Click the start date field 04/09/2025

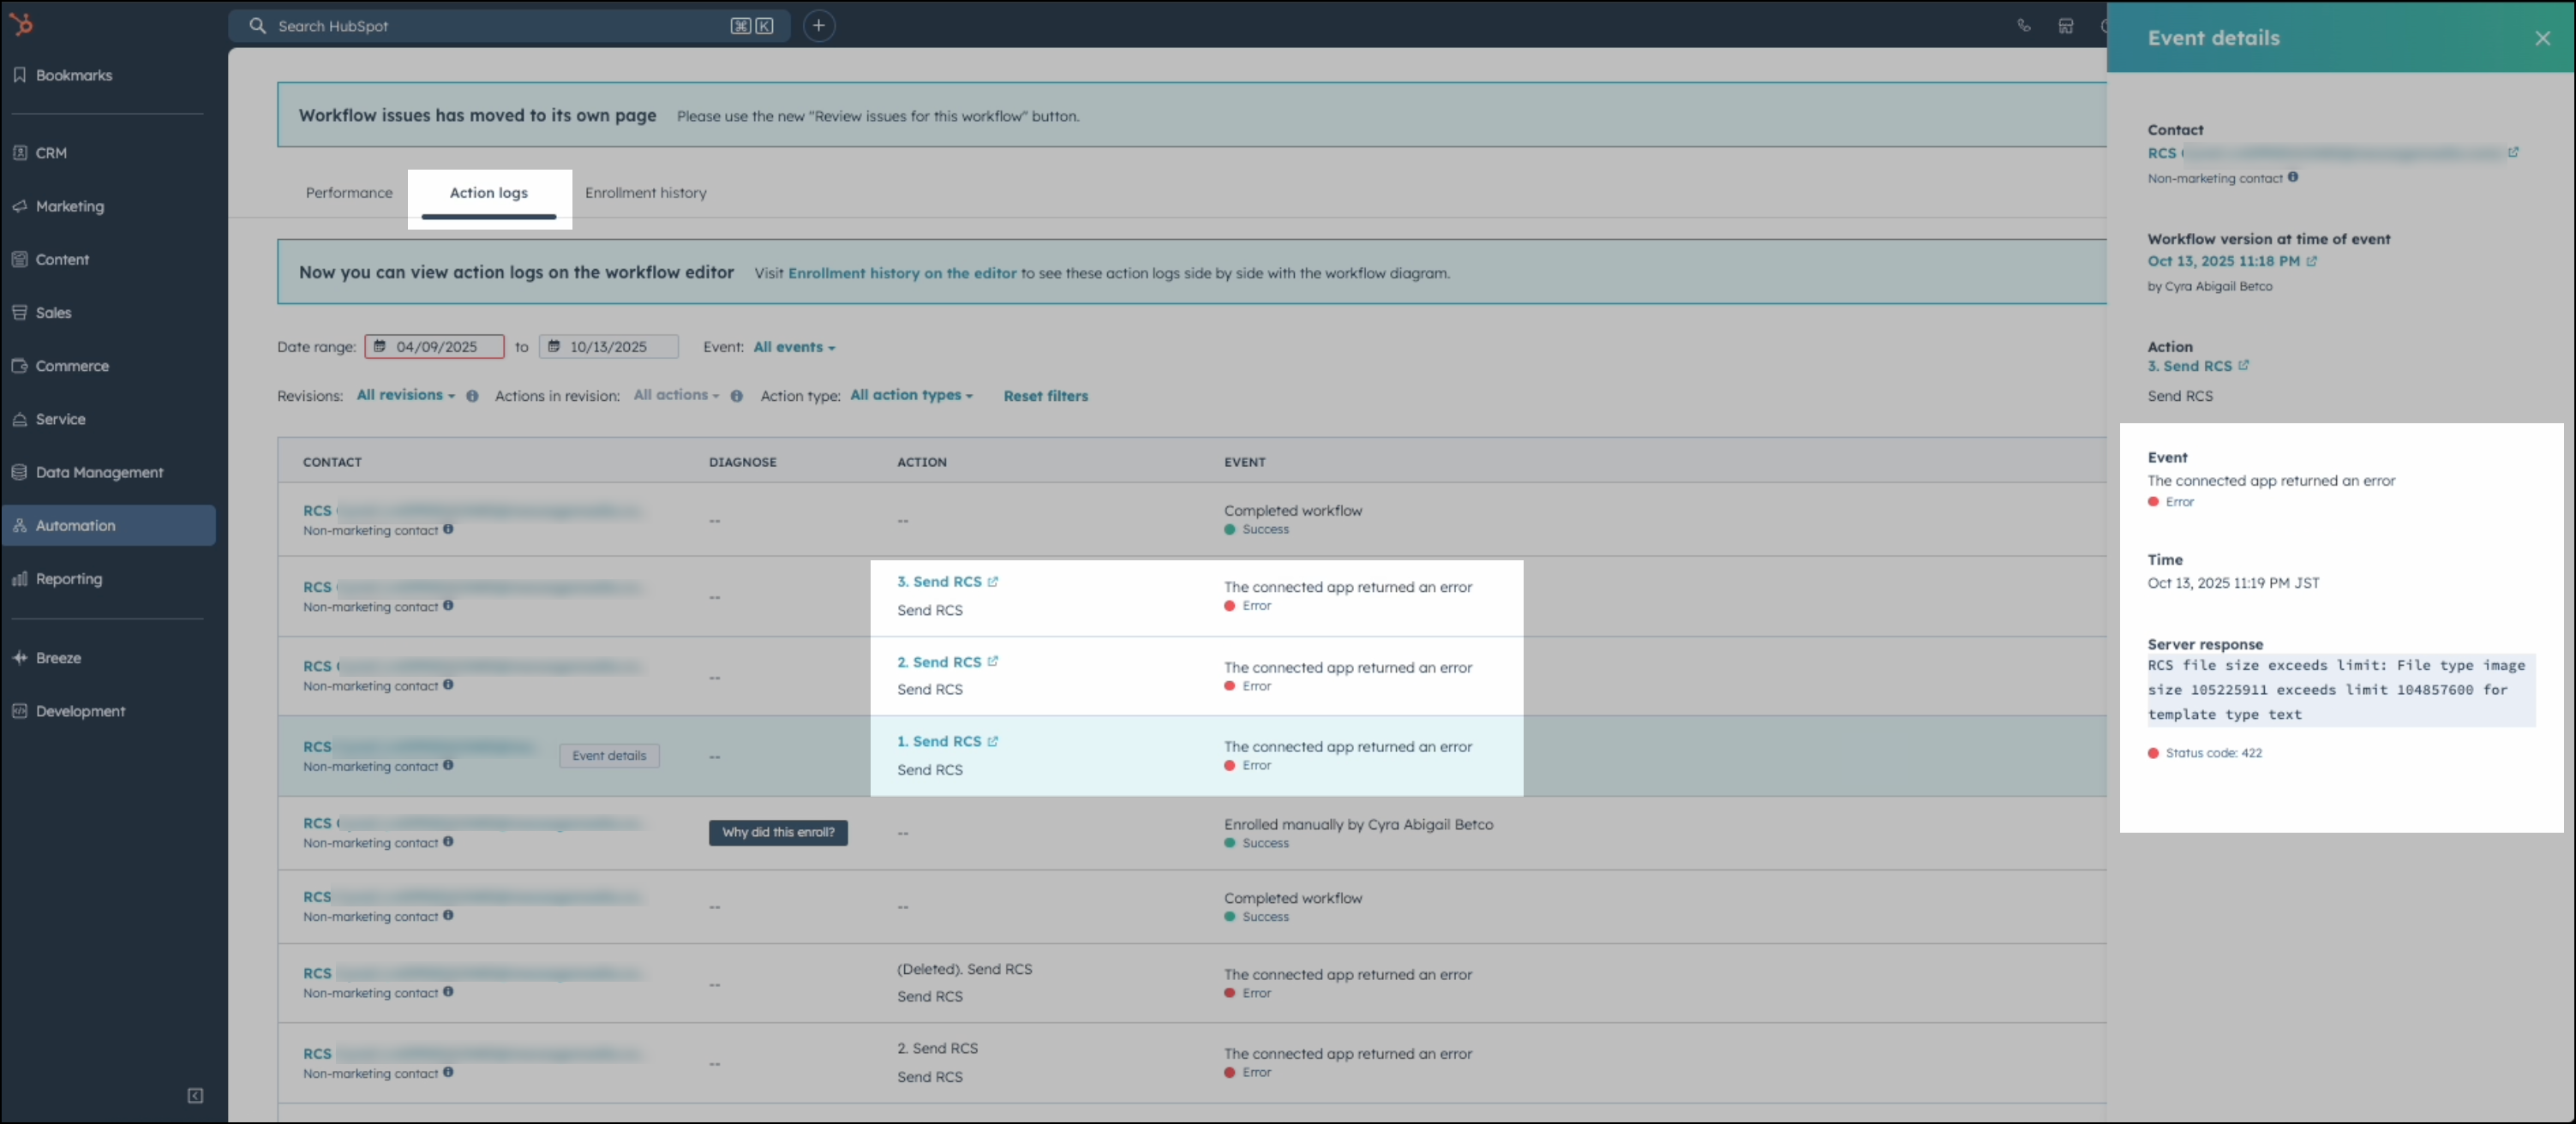click(435, 347)
